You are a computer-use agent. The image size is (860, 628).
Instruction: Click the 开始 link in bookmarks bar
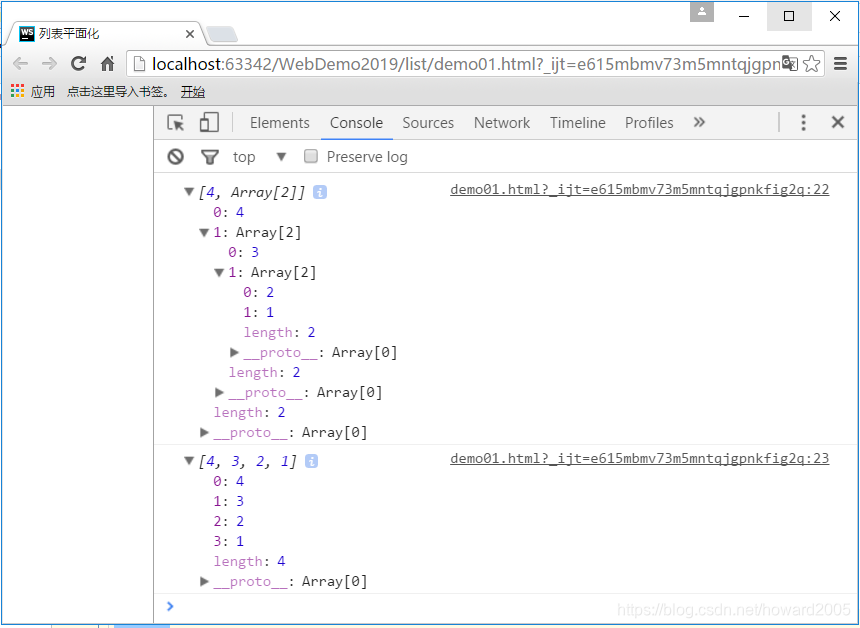coord(193,92)
